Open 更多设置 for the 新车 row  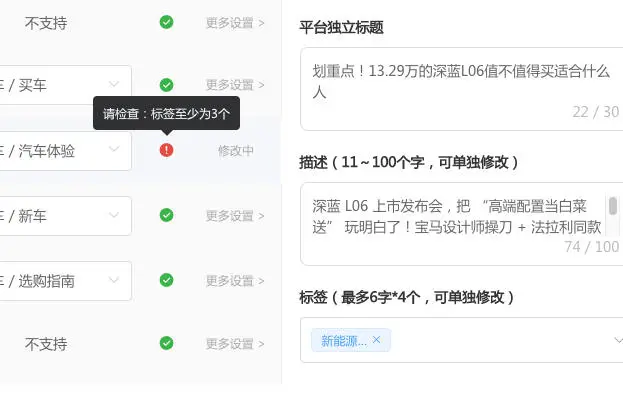tap(235, 215)
